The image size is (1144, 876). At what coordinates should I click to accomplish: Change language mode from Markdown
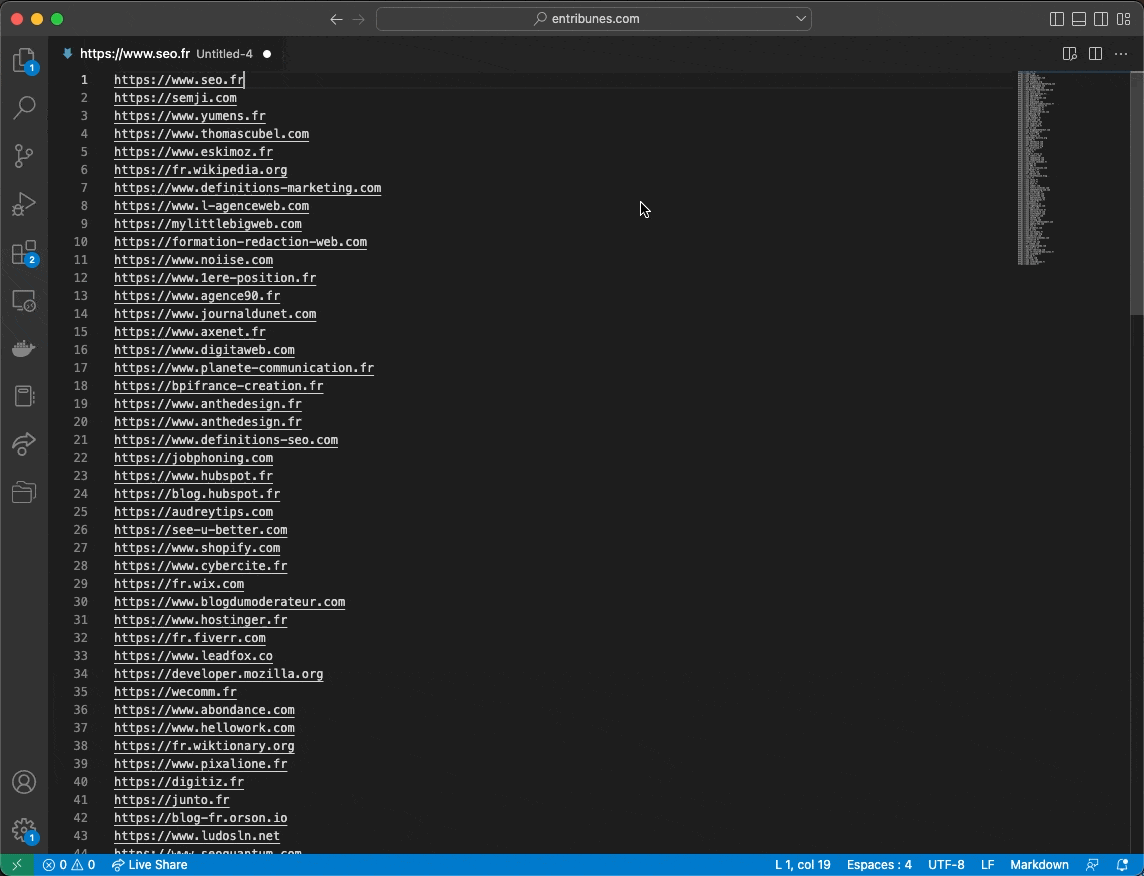pyautogui.click(x=1039, y=865)
